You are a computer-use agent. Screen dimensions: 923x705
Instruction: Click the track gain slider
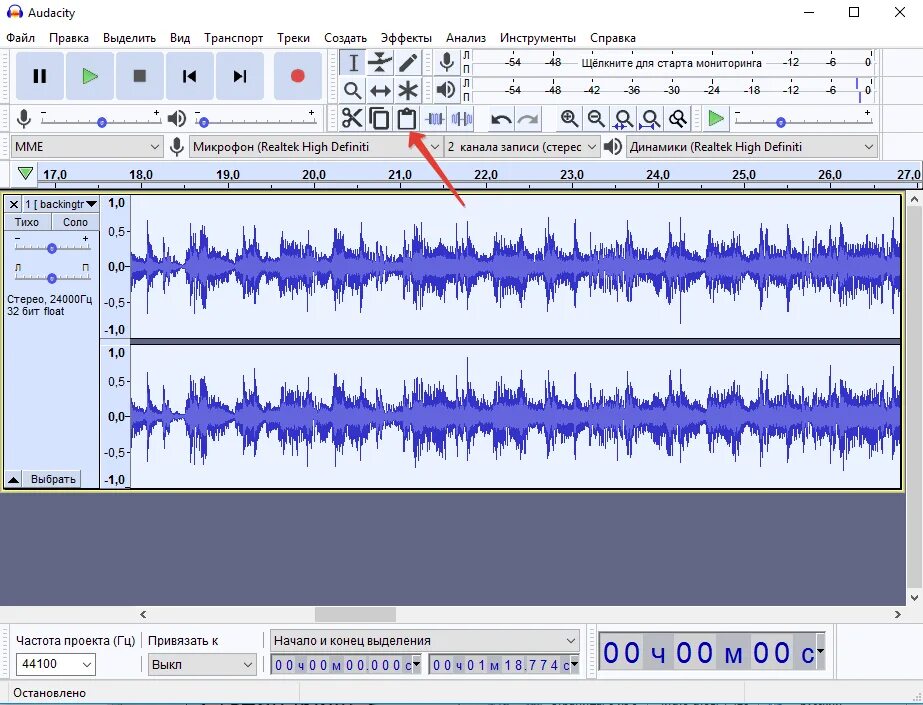(52, 248)
